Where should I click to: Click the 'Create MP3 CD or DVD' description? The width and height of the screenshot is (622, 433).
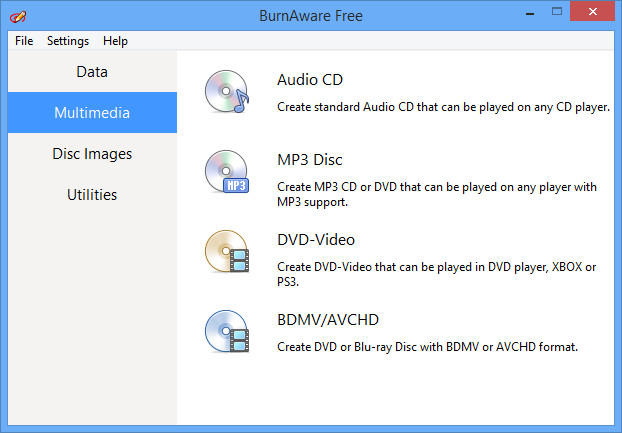coord(437,194)
